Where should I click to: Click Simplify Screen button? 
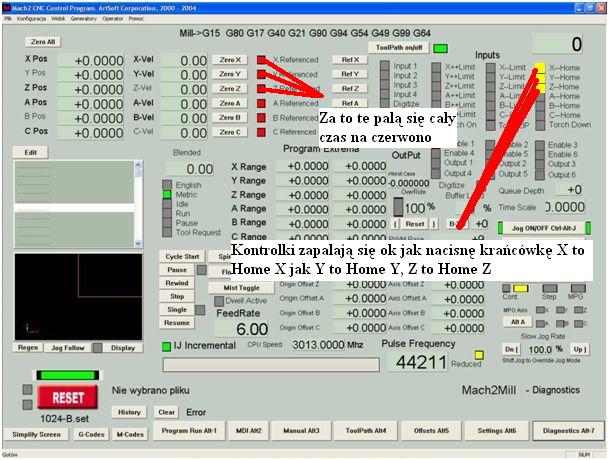pos(36,434)
